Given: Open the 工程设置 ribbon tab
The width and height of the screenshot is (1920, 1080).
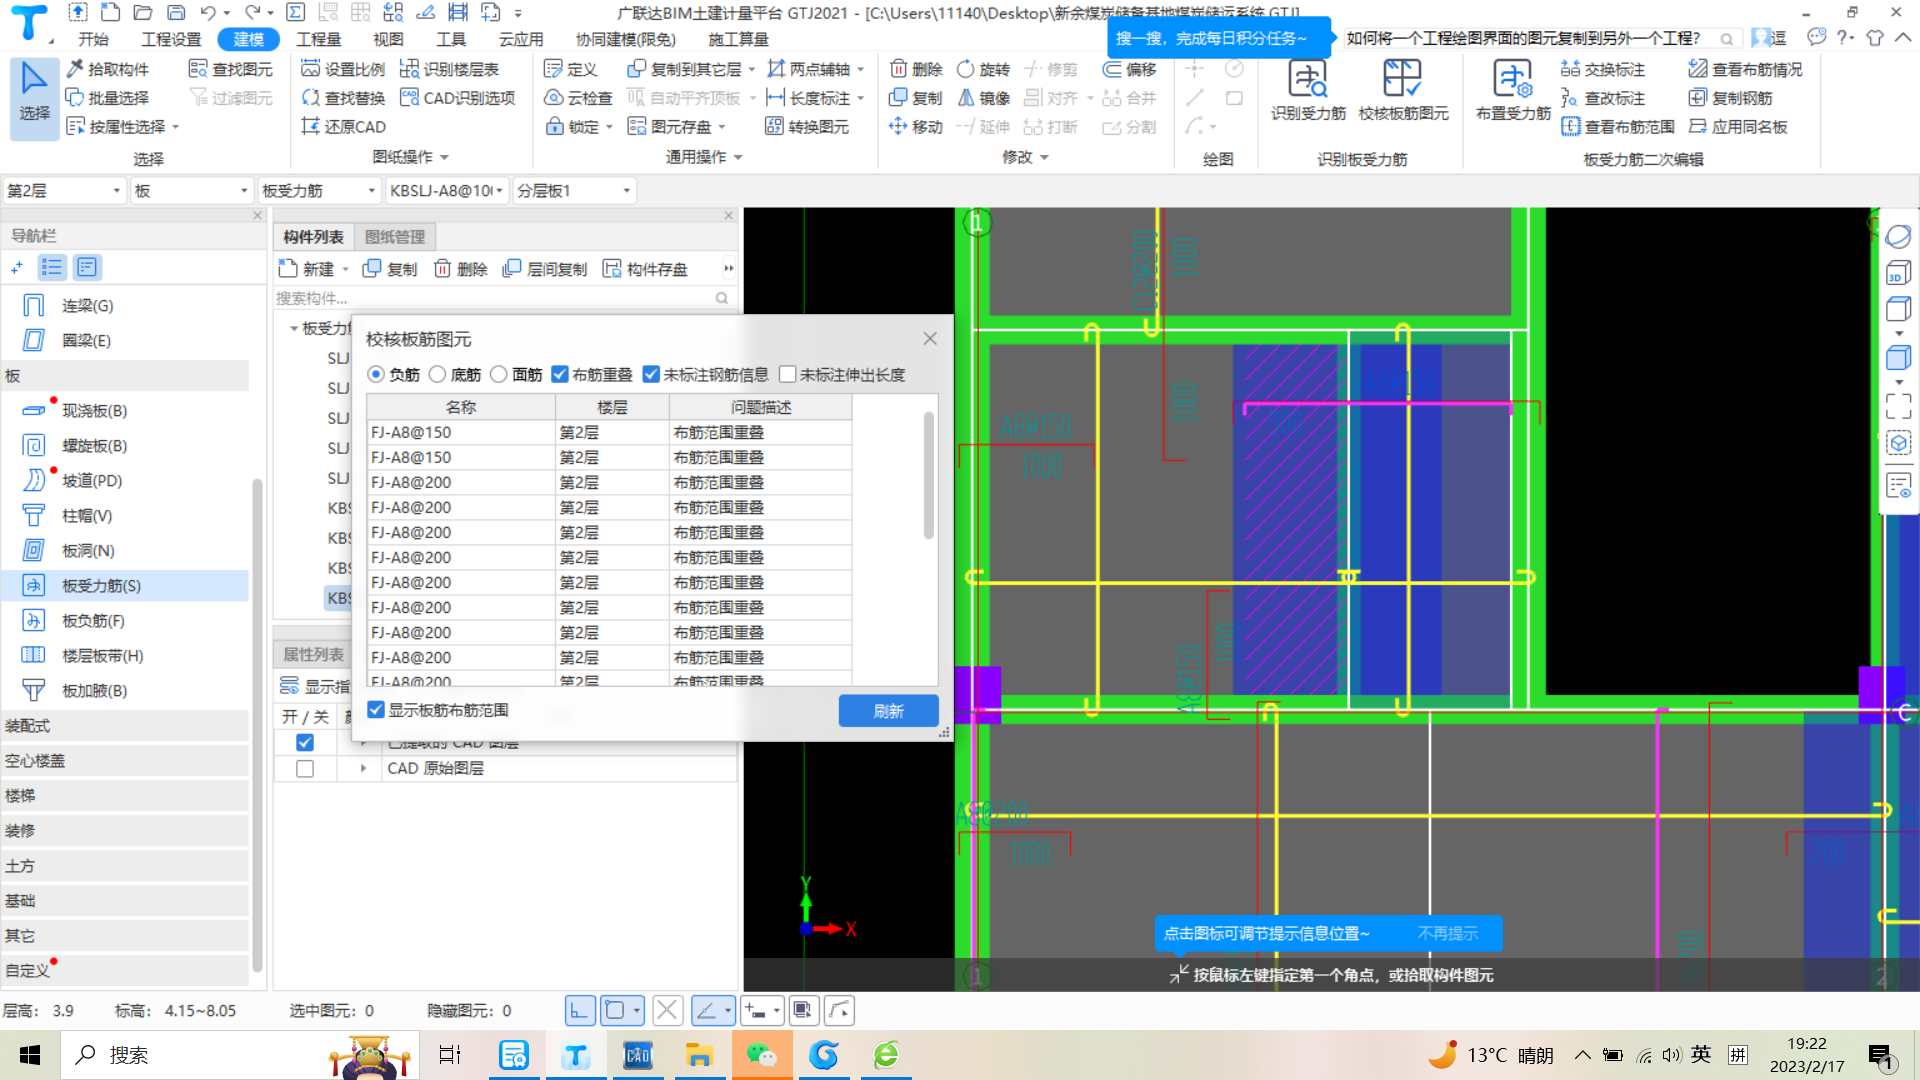Looking at the screenshot, I should (171, 39).
